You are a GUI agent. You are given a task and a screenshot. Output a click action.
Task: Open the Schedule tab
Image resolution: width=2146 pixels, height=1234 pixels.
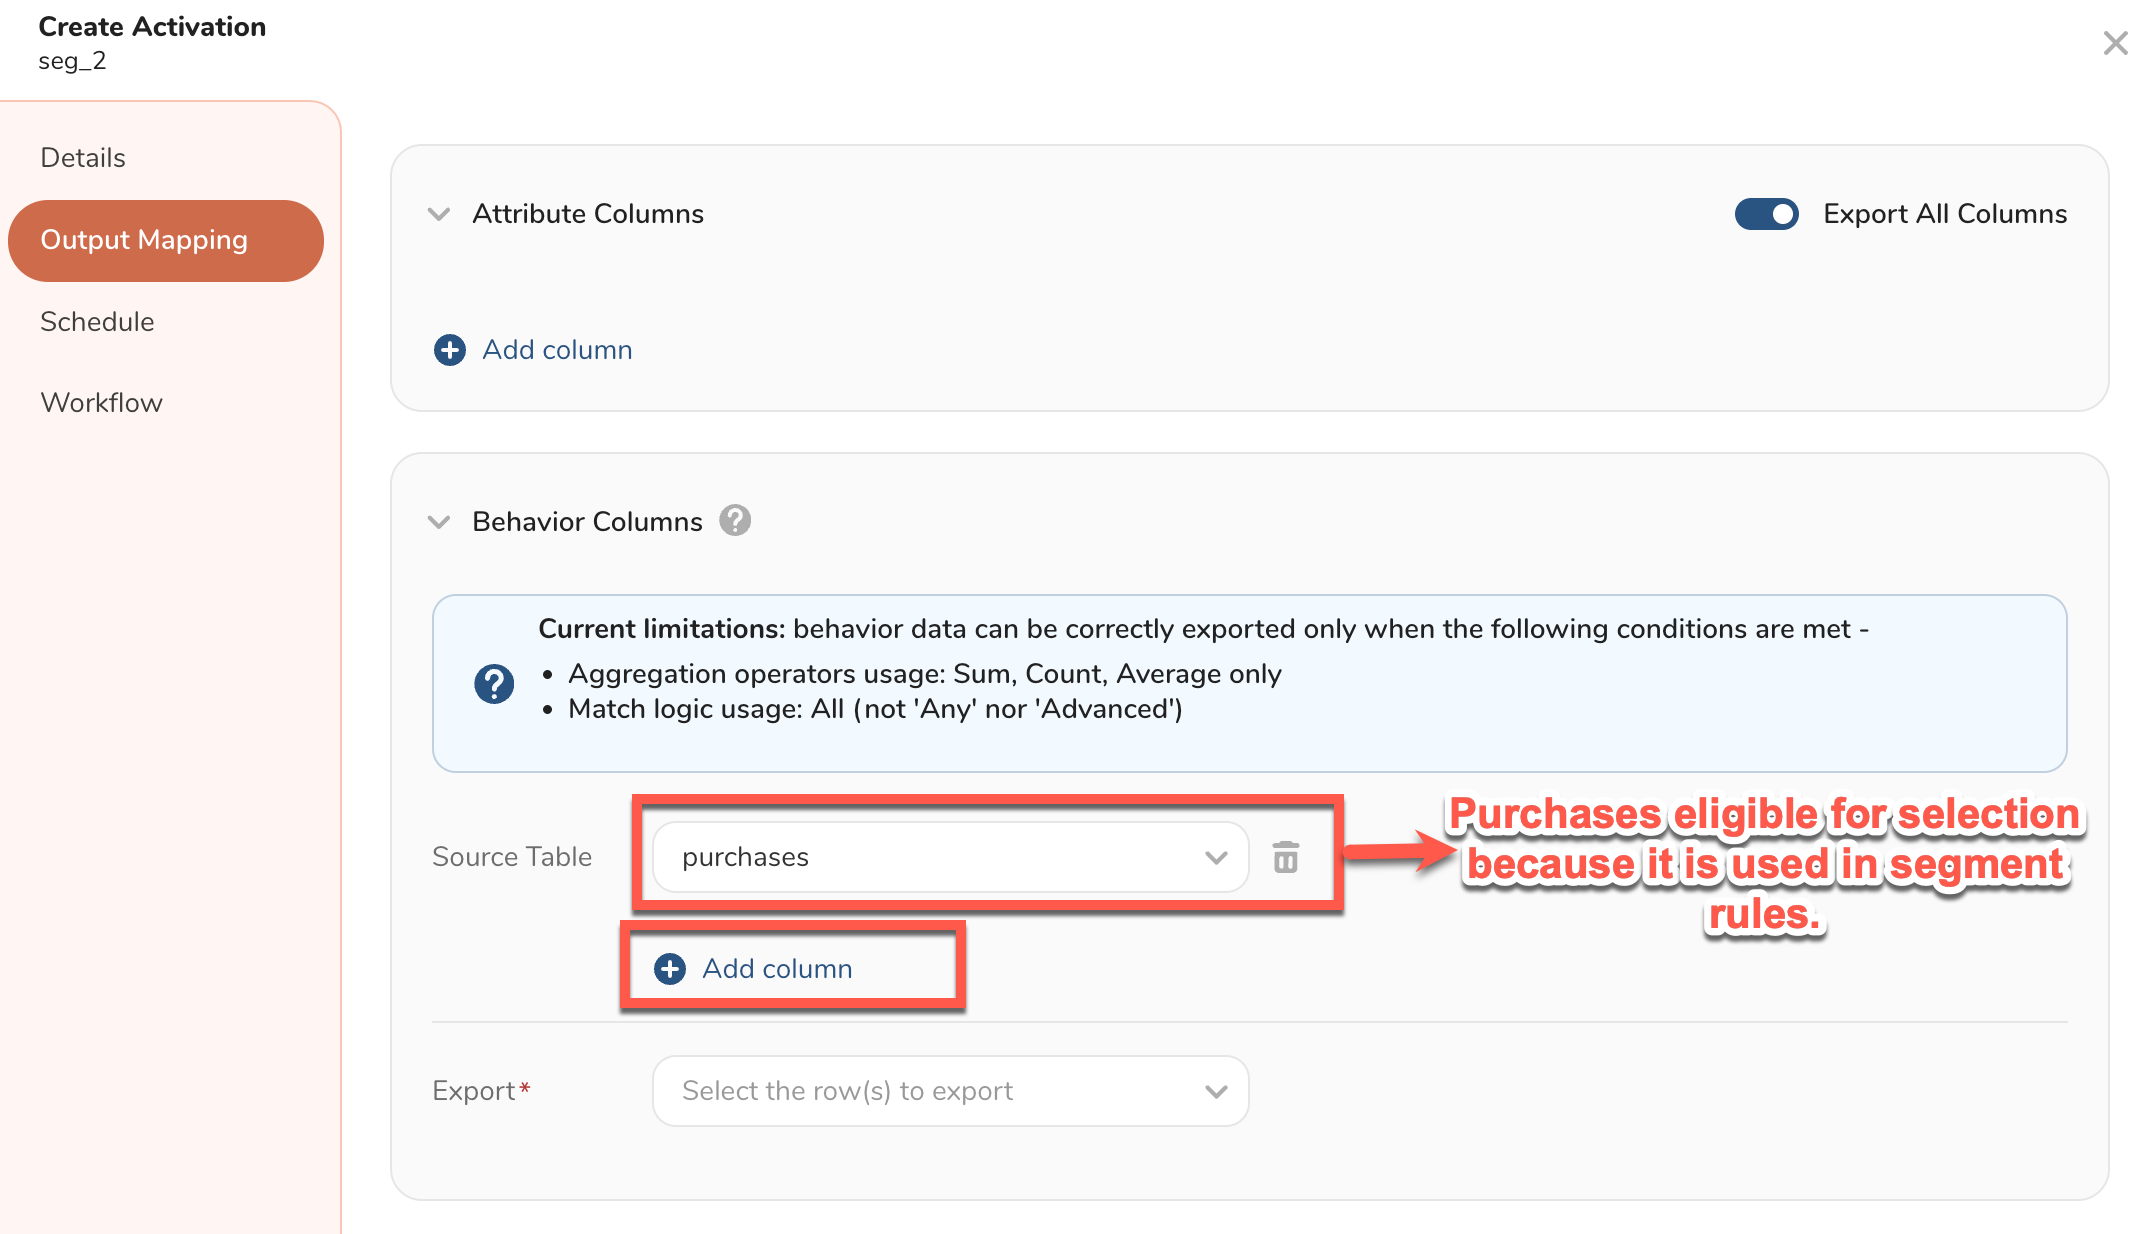point(97,322)
